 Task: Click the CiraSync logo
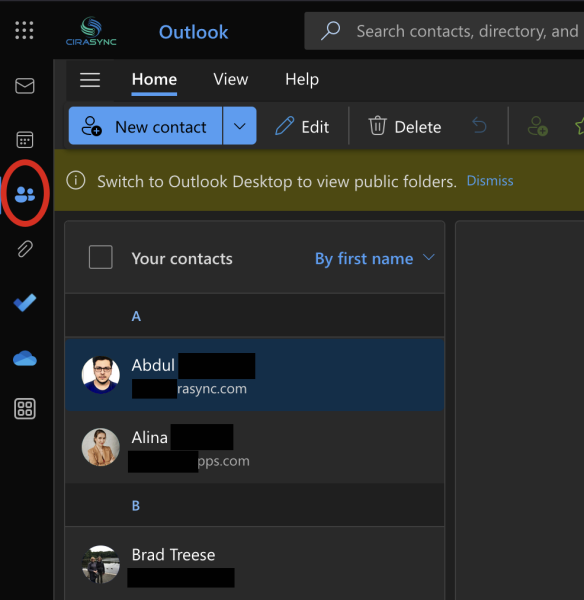coord(91,31)
